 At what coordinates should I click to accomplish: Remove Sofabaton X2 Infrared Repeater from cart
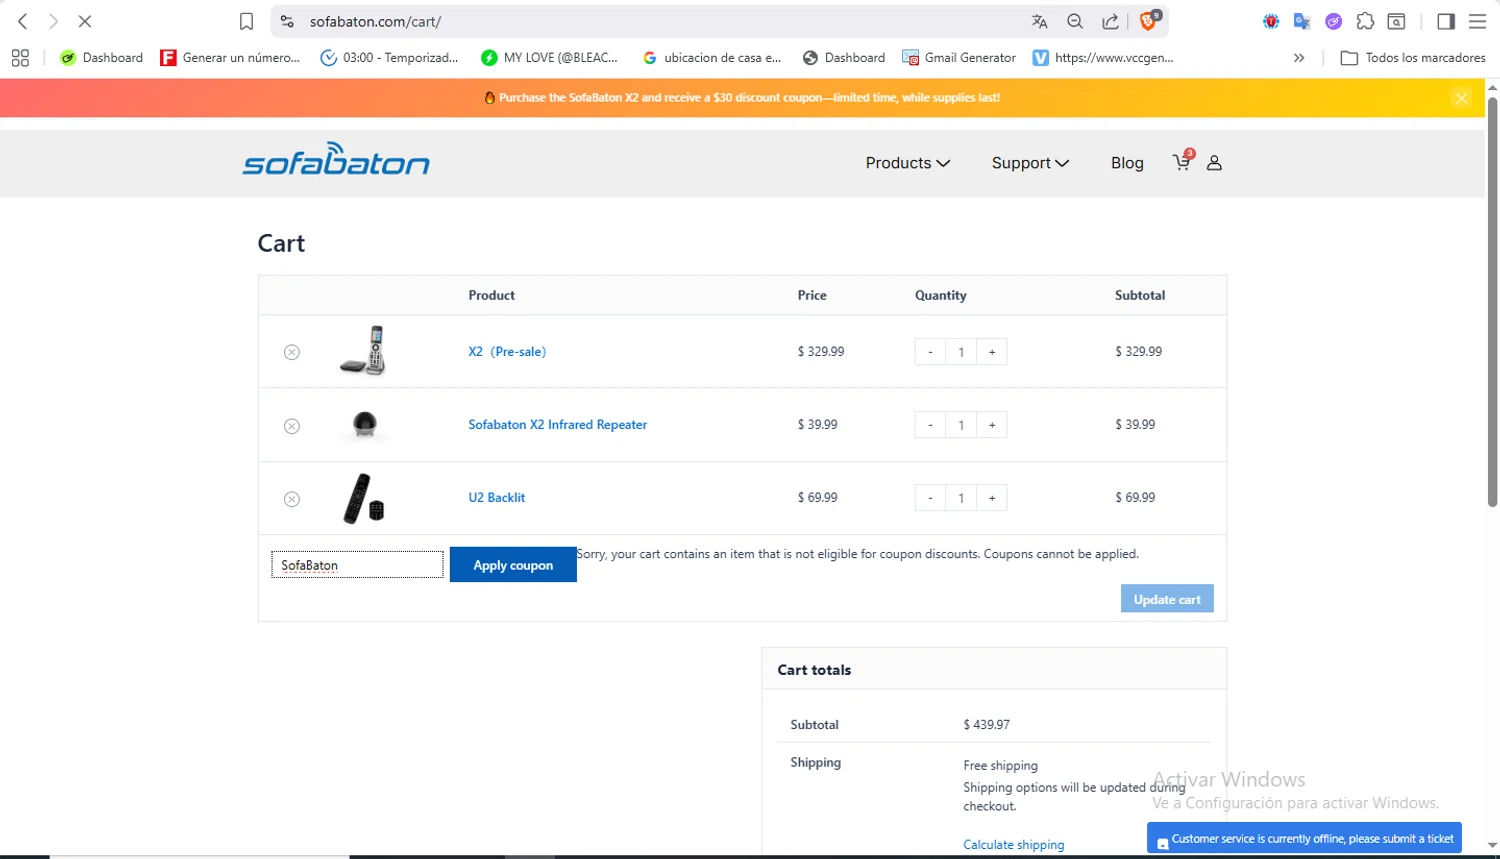point(291,426)
